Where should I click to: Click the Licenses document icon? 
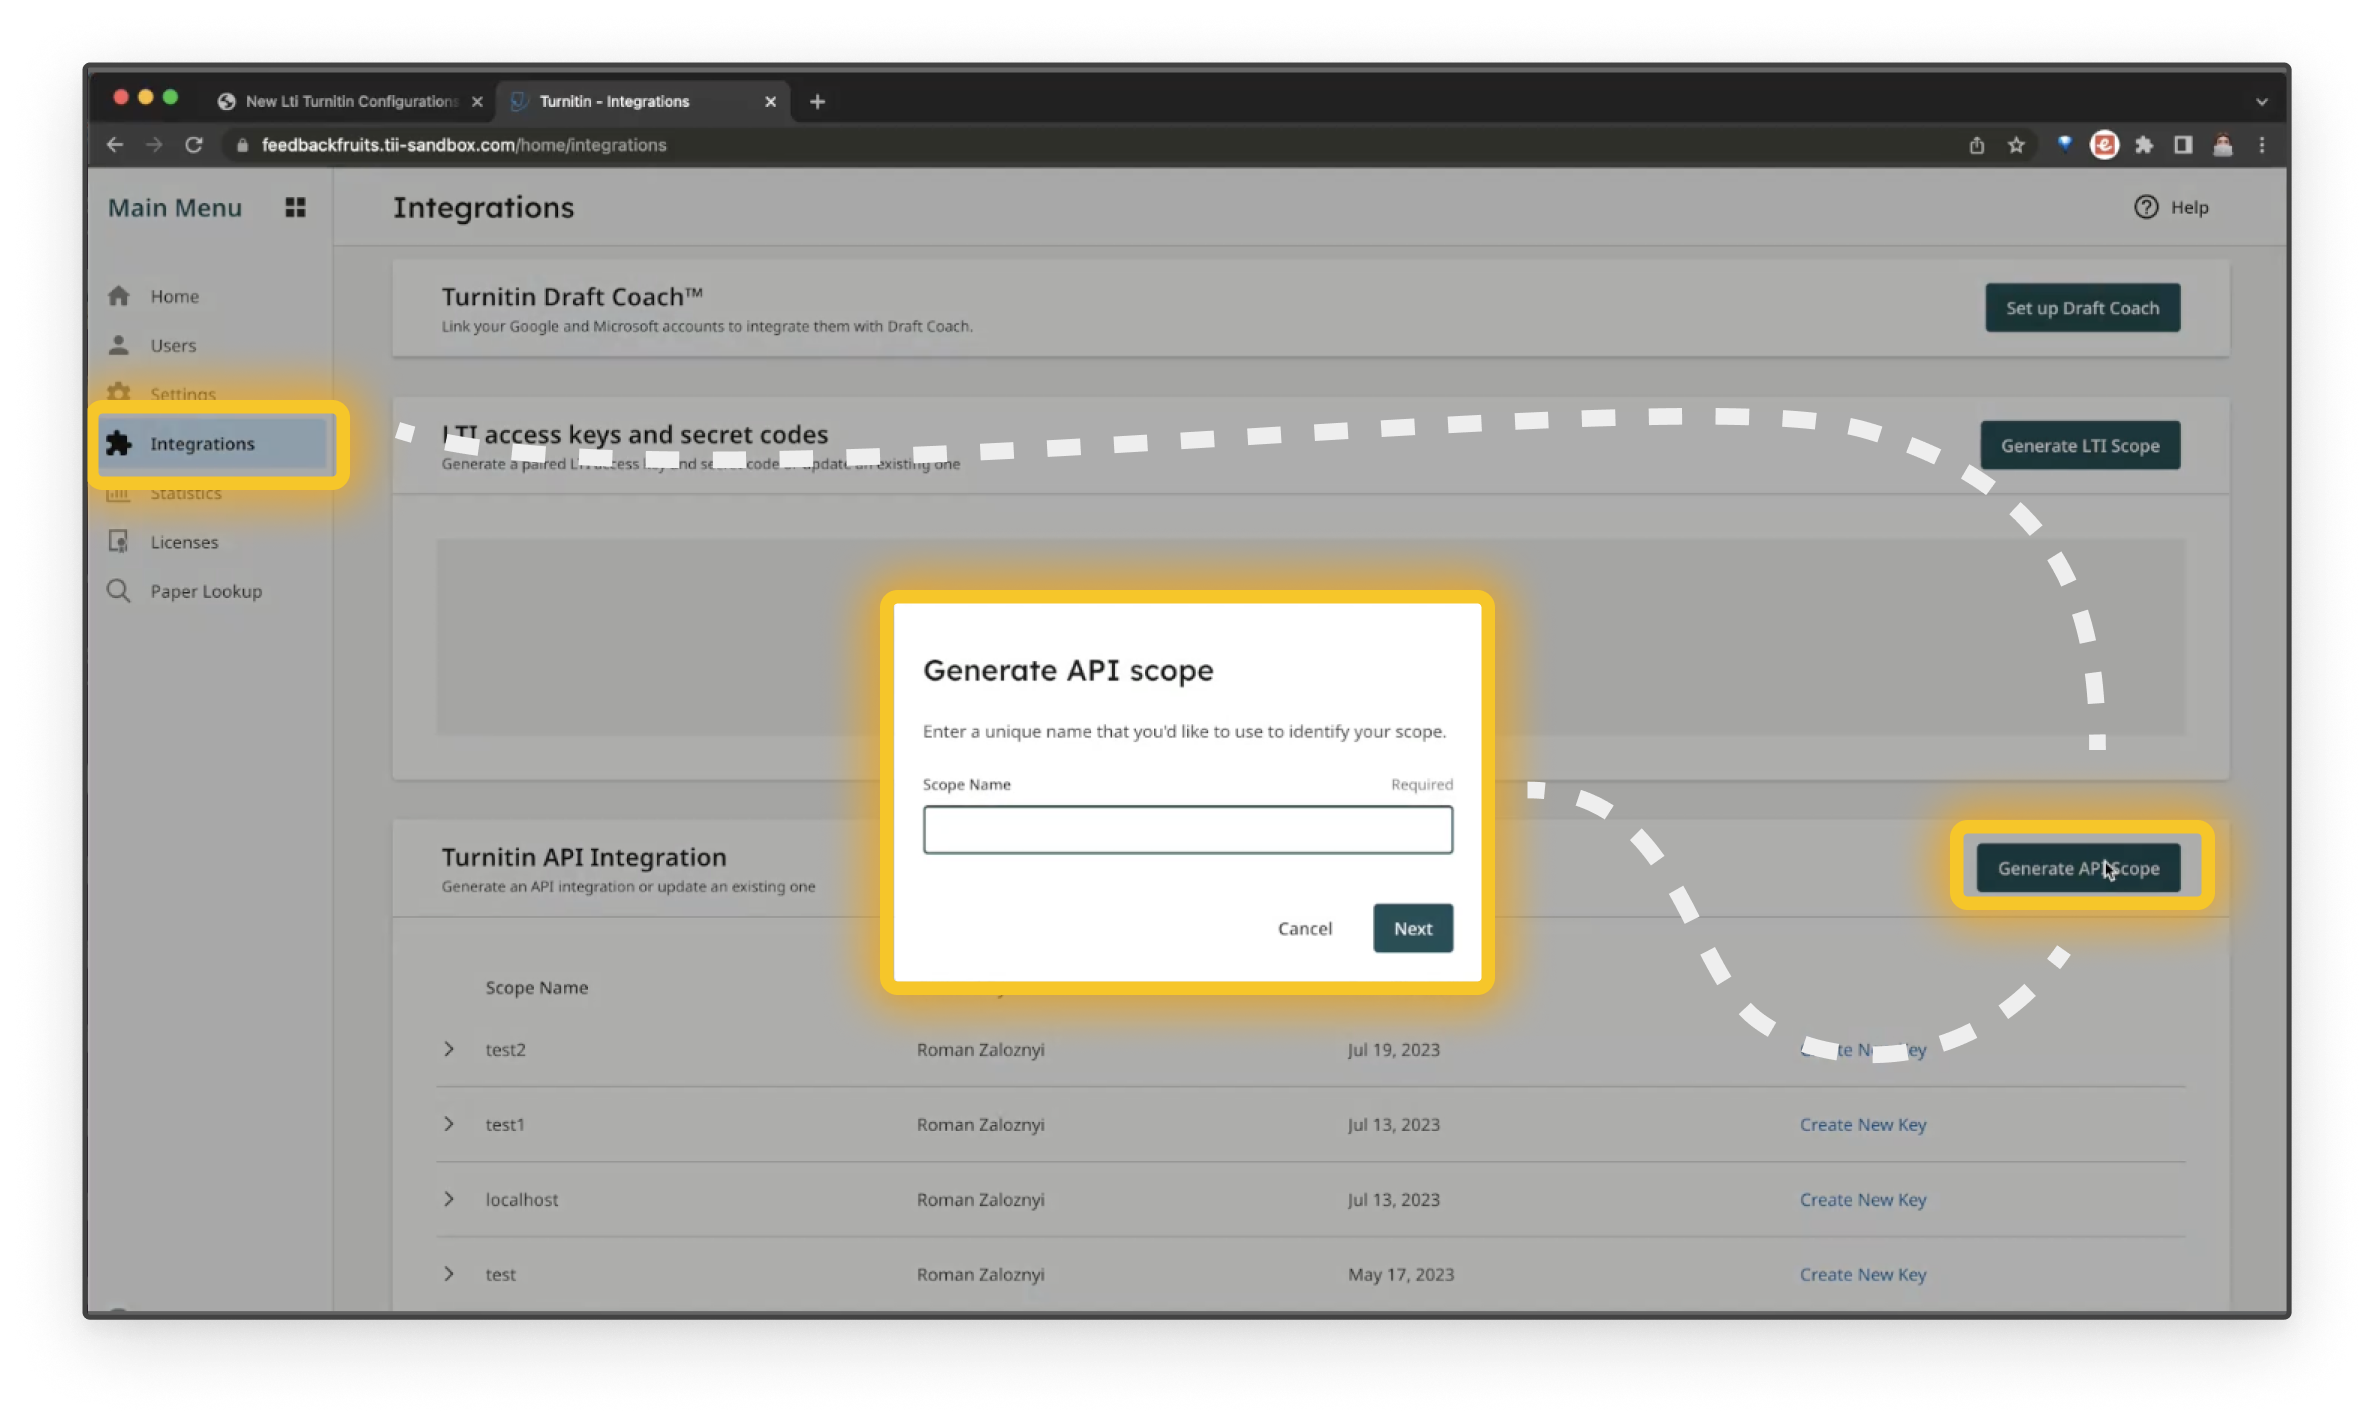[x=118, y=542]
